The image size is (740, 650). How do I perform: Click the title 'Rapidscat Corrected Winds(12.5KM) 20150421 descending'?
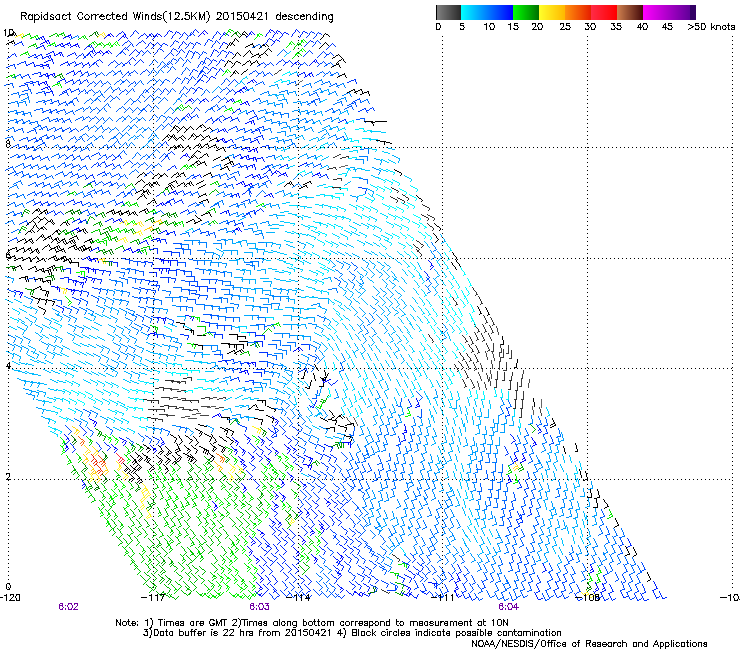[177, 17]
